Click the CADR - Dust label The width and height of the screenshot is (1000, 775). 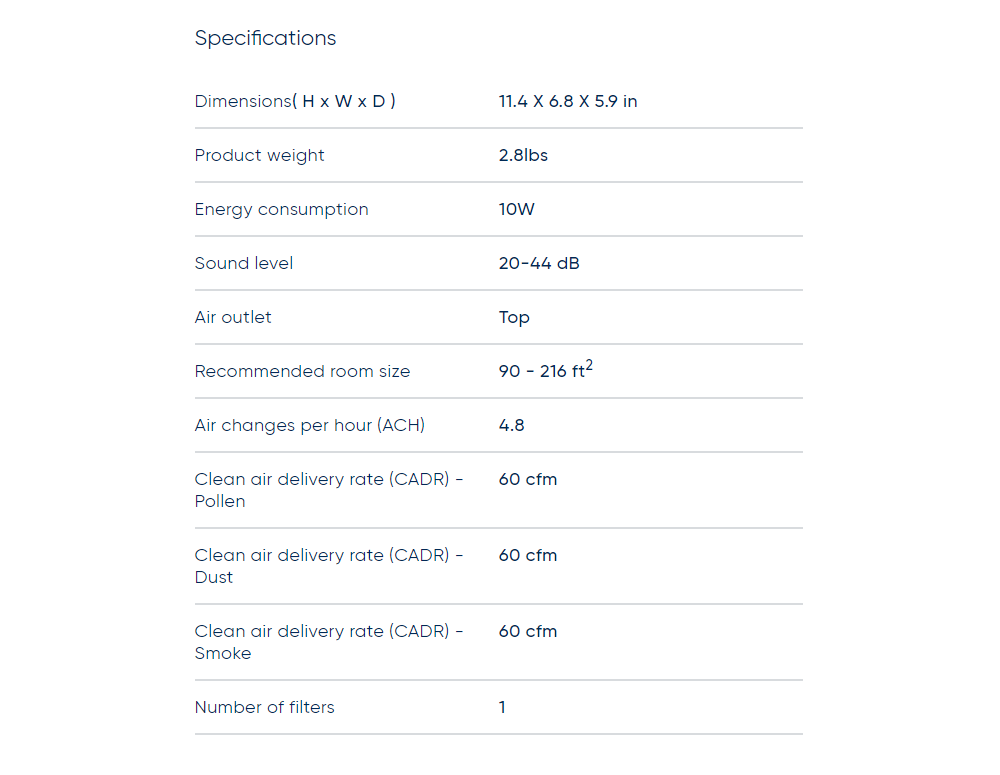(x=329, y=566)
